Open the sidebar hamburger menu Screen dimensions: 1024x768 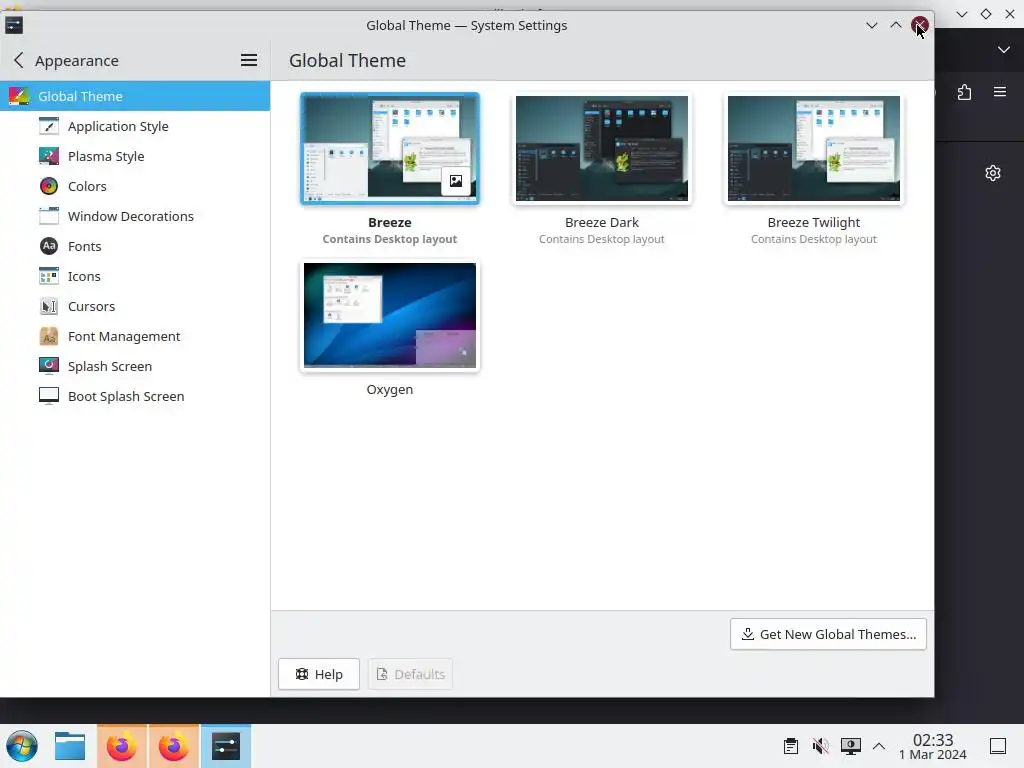(249, 61)
